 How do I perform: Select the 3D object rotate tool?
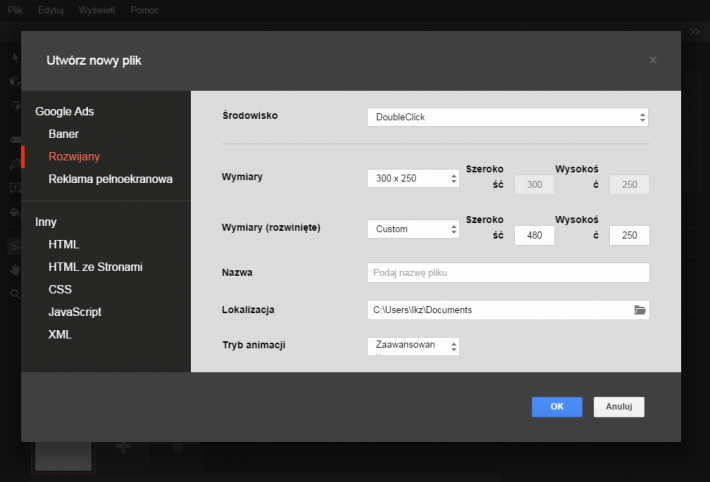[x=15, y=82]
